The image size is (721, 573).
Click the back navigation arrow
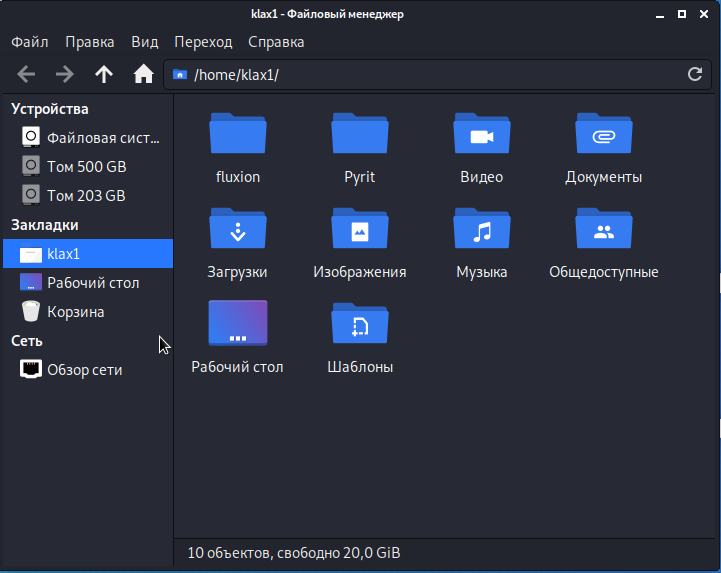[x=27, y=74]
